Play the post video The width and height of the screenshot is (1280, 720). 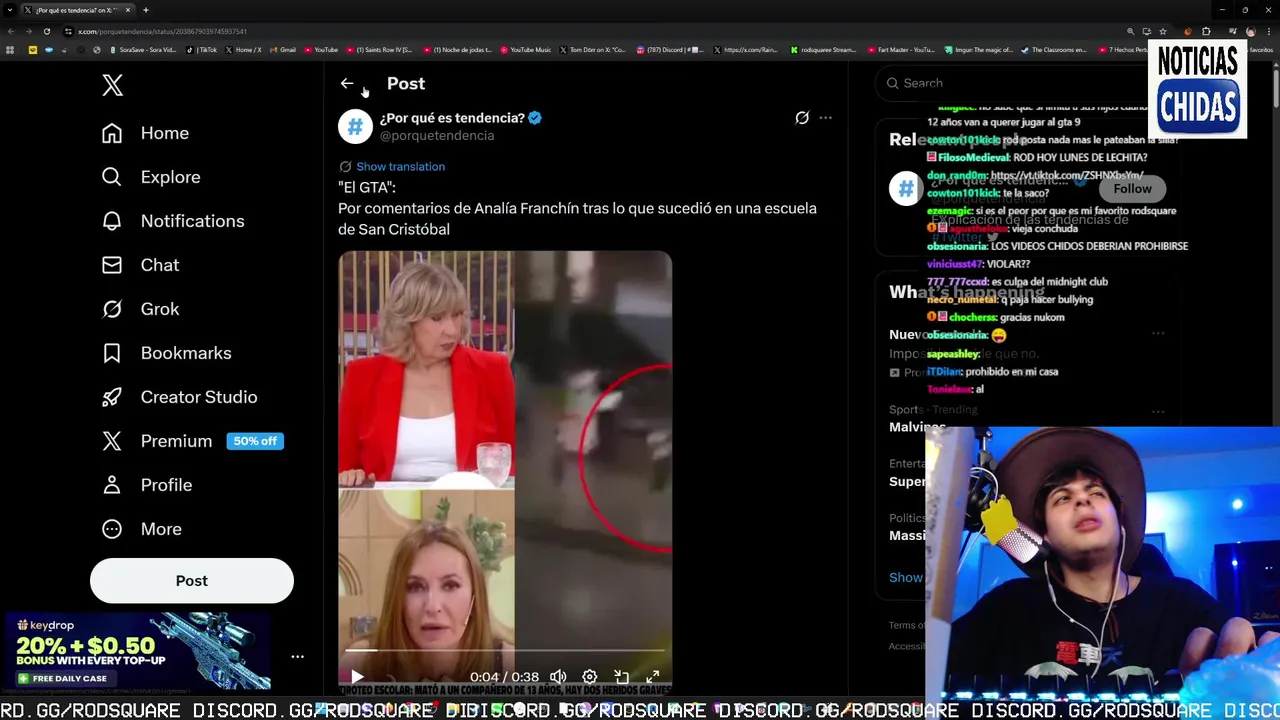tap(357, 677)
